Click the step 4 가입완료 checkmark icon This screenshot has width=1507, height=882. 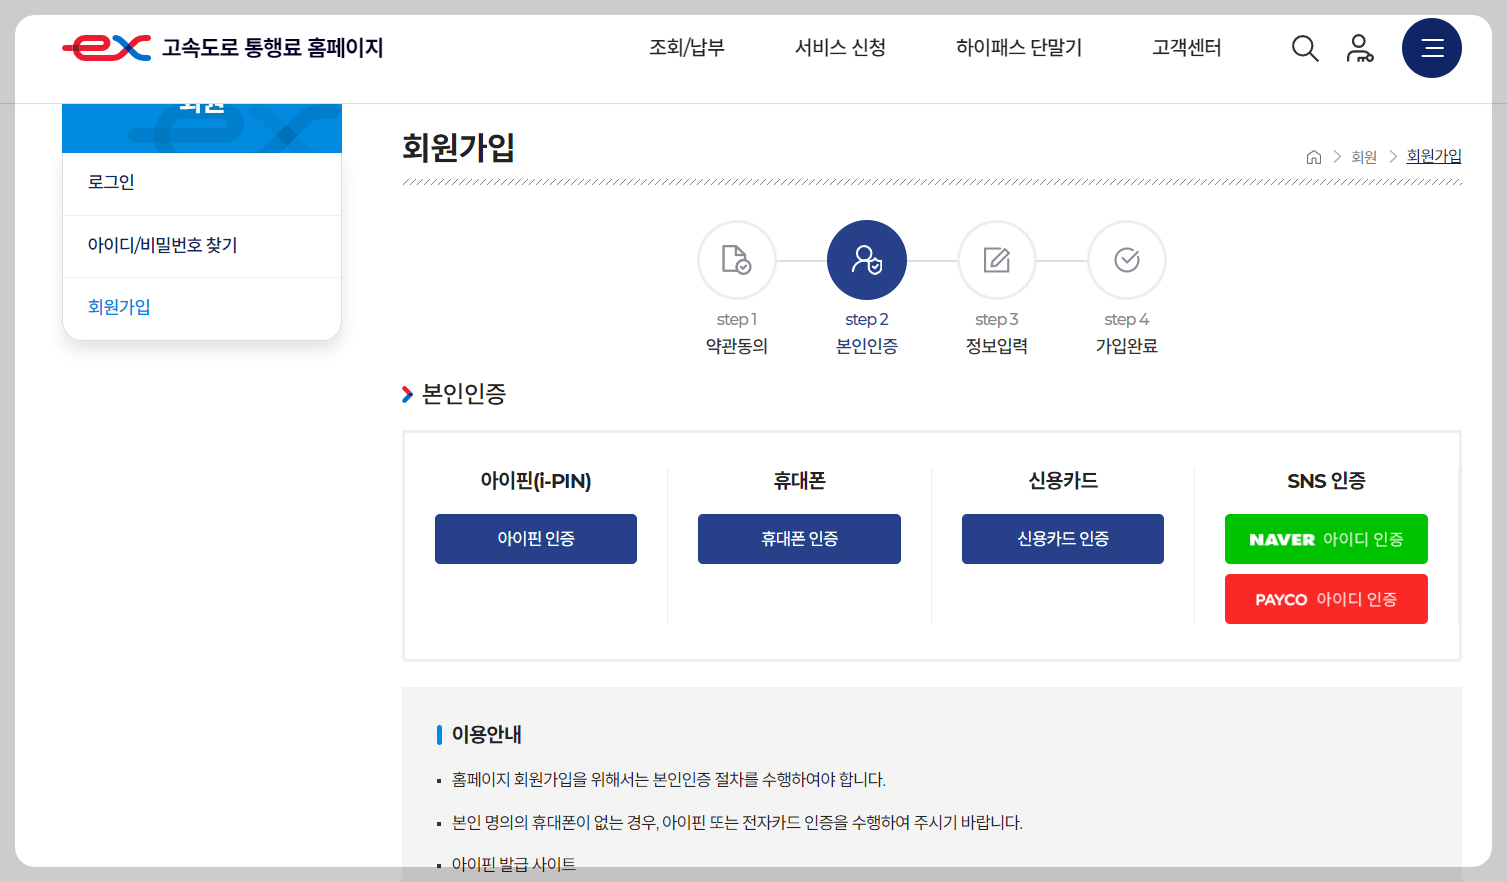pyautogui.click(x=1126, y=259)
